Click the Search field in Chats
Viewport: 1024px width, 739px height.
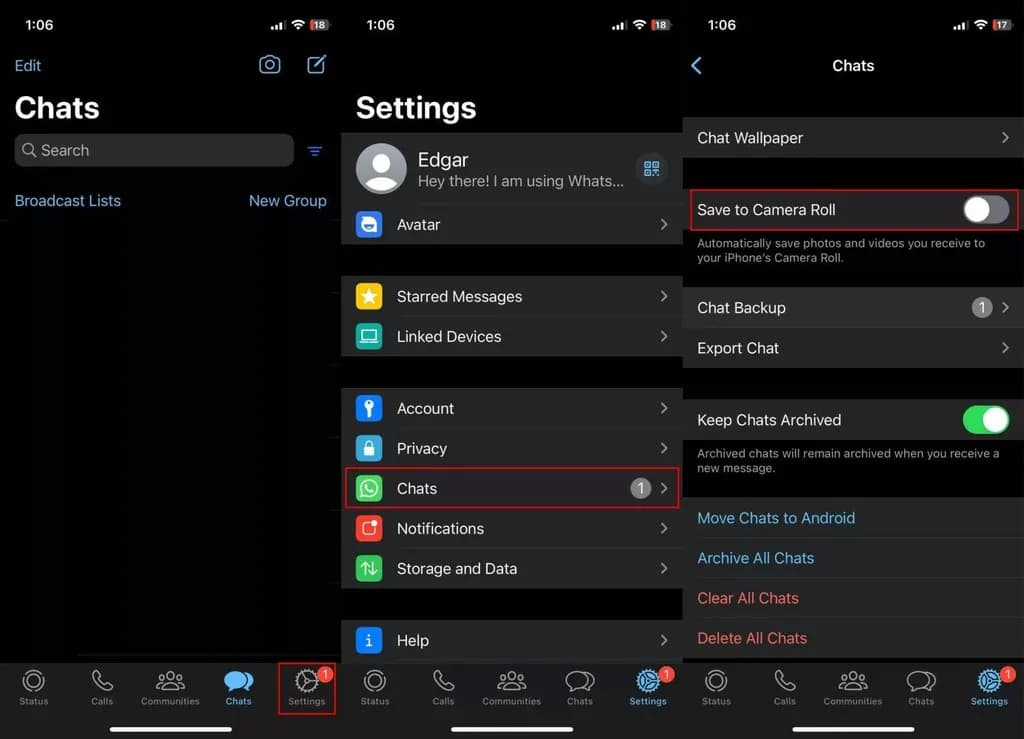(x=154, y=151)
